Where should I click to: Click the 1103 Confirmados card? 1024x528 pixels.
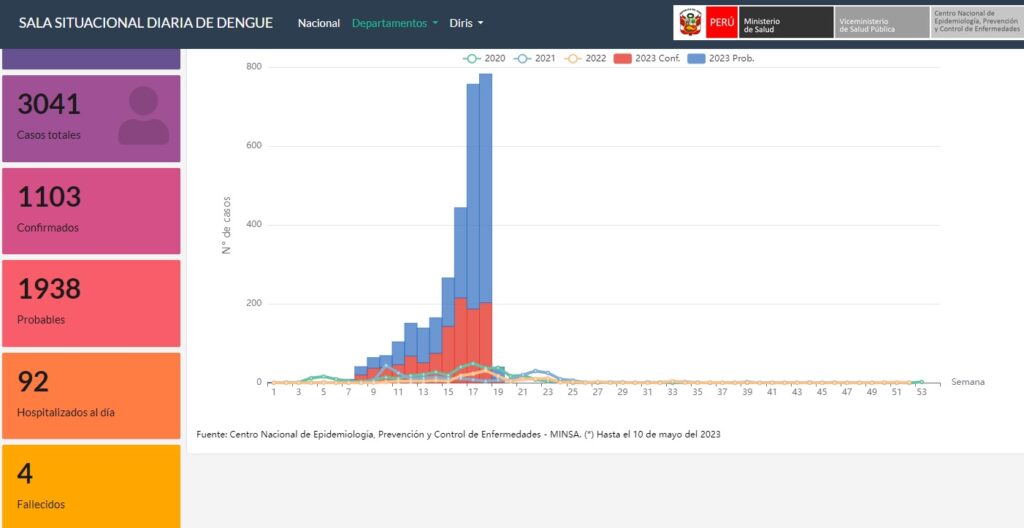91,210
